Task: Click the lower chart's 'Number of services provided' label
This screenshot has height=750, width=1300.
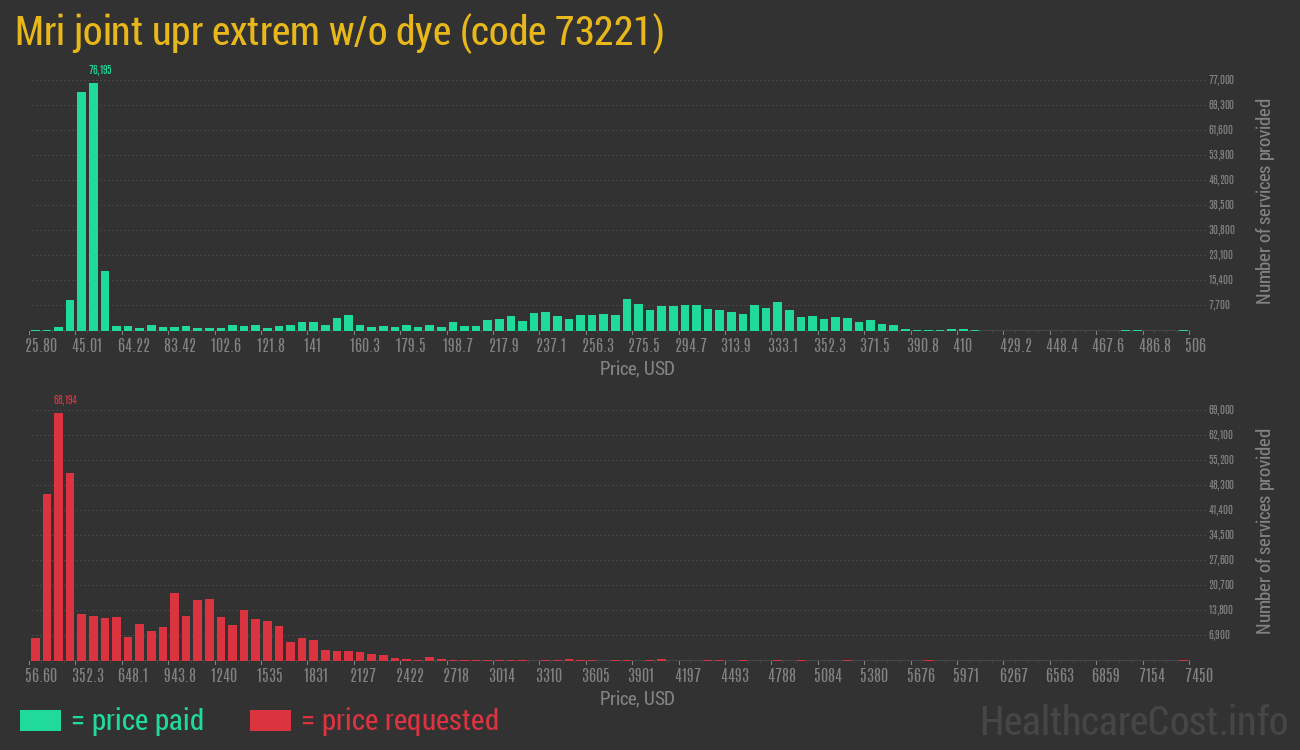Action: pos(1264,531)
